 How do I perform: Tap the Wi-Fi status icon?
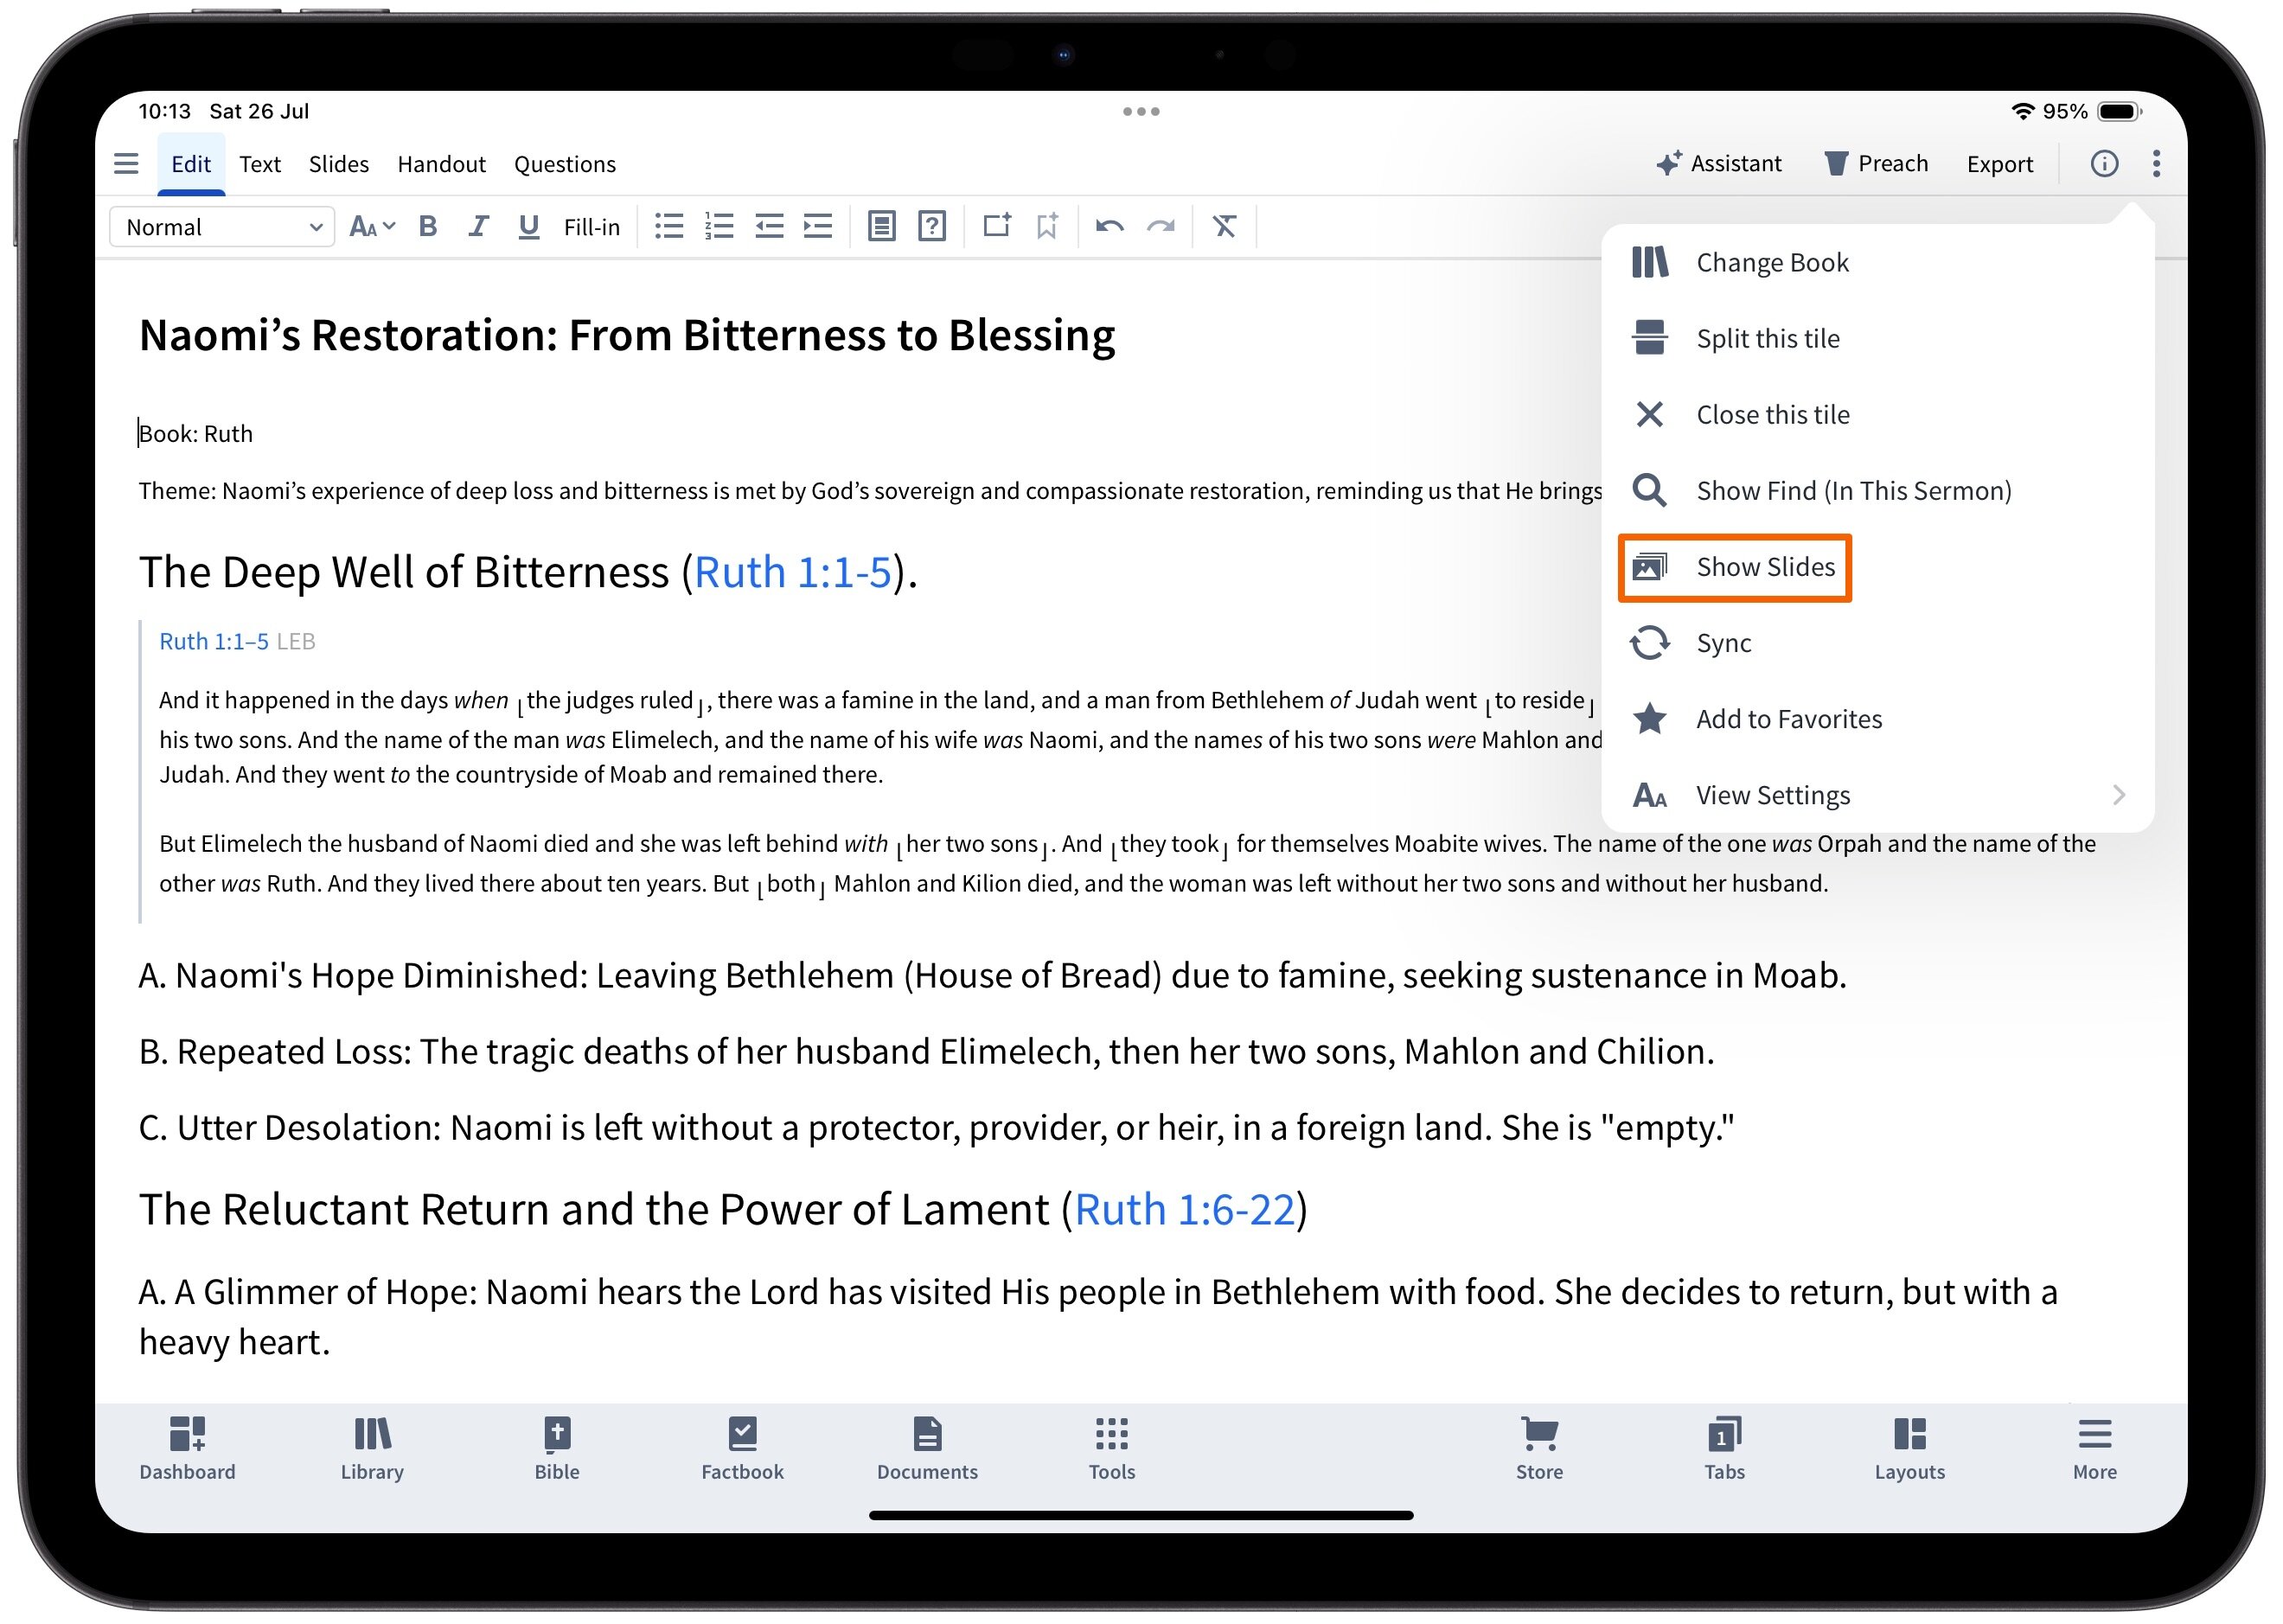click(2022, 111)
